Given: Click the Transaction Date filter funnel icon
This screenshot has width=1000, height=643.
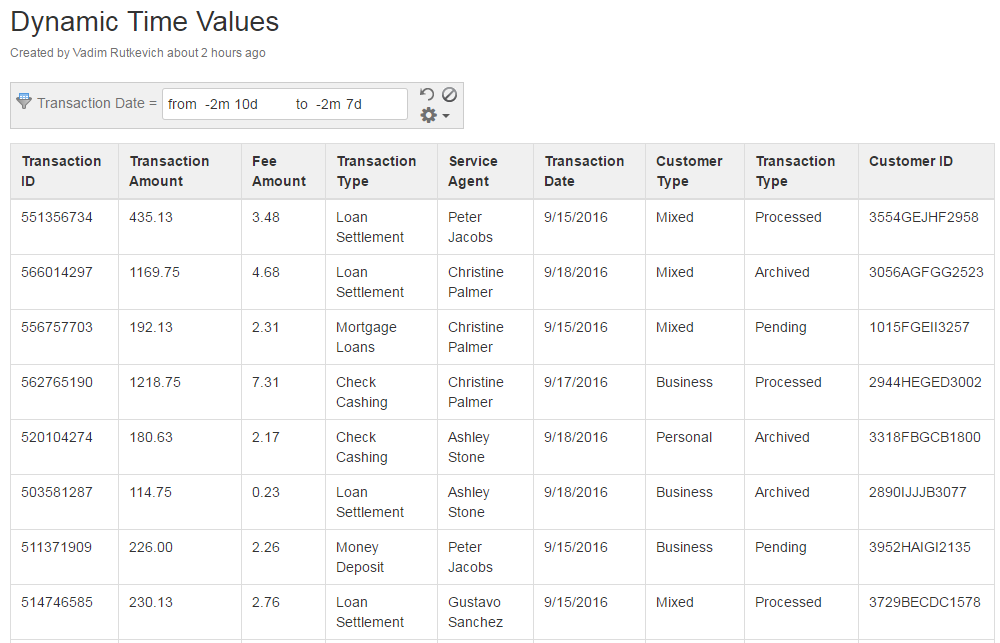Looking at the screenshot, I should [x=22, y=101].
